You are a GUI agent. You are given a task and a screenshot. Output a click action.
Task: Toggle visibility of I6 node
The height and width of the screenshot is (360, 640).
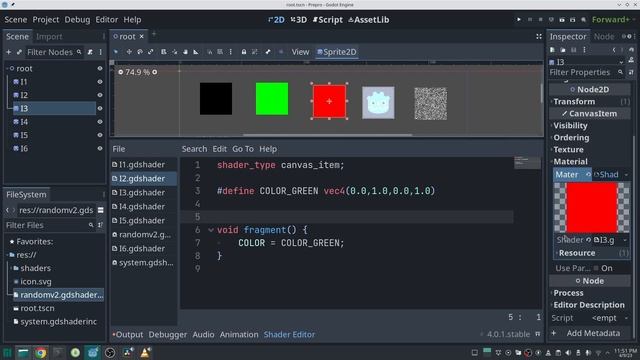point(100,149)
